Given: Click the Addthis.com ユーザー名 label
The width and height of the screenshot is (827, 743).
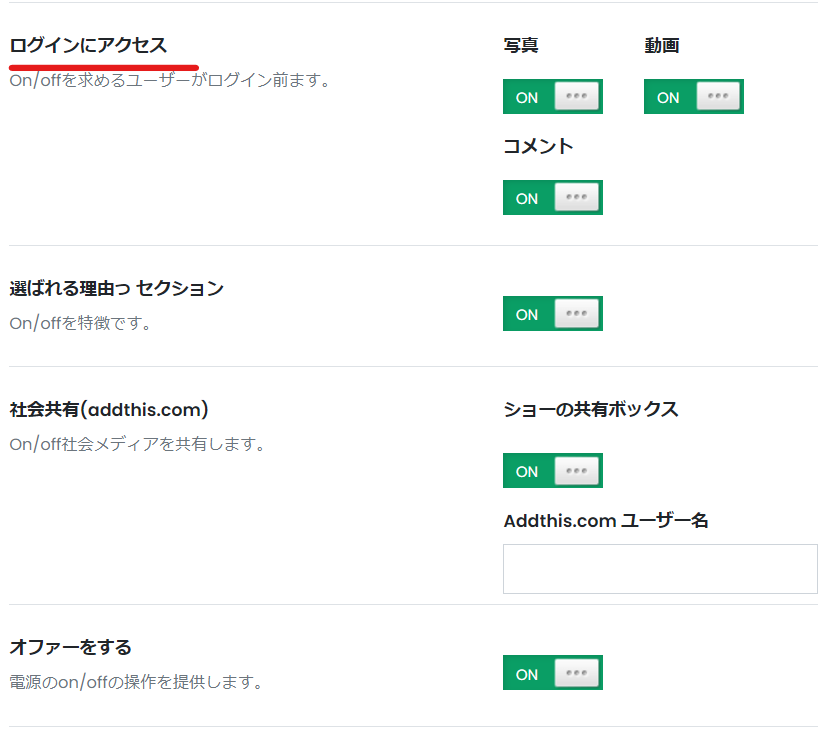Looking at the screenshot, I should tap(605, 520).
